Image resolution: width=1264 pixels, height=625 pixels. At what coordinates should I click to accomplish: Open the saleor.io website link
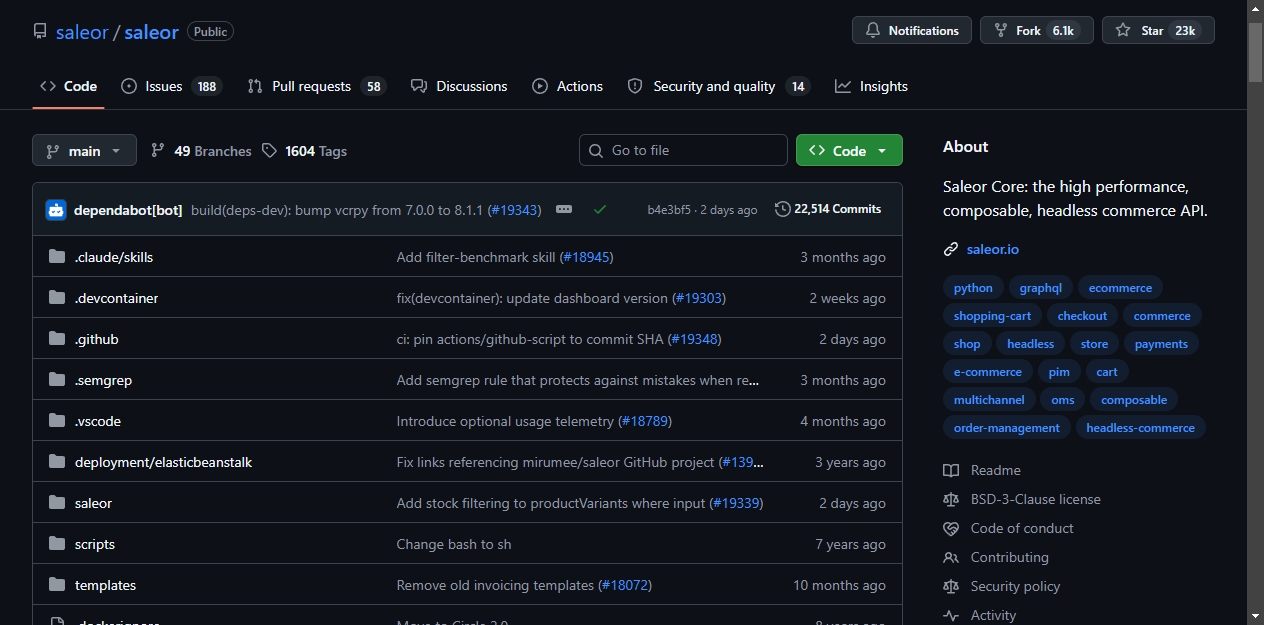993,249
